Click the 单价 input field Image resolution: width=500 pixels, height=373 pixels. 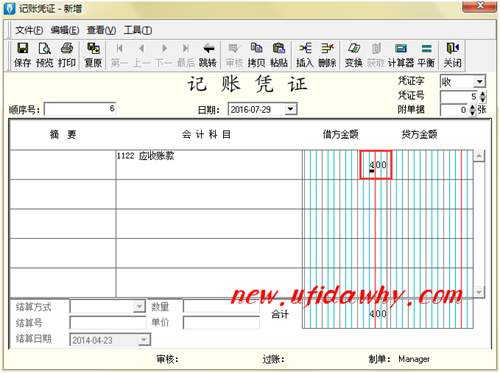pyautogui.click(x=221, y=323)
